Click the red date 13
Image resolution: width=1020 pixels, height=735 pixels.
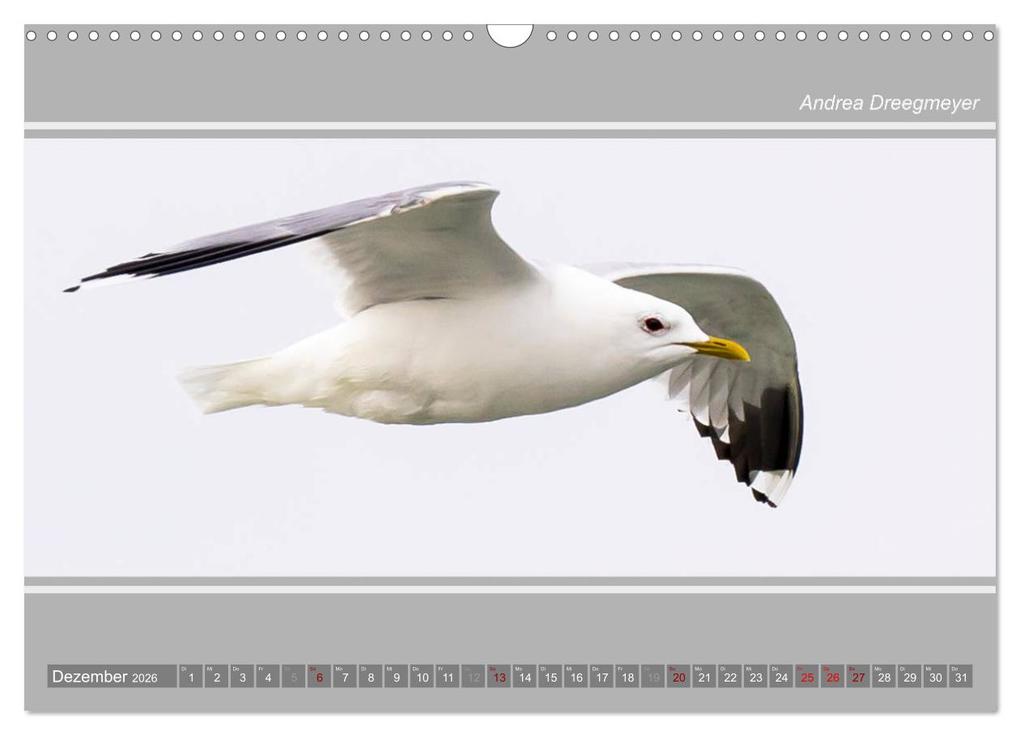point(499,677)
